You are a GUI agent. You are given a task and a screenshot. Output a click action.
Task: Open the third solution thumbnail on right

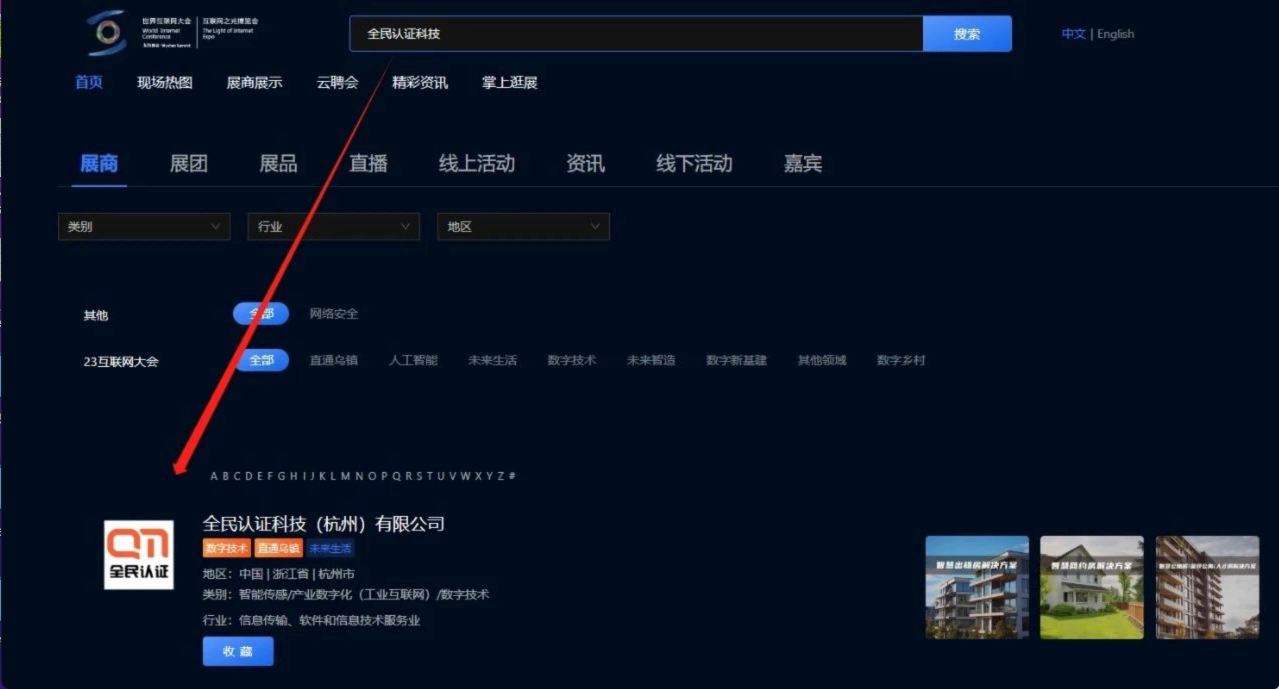tap(1206, 587)
